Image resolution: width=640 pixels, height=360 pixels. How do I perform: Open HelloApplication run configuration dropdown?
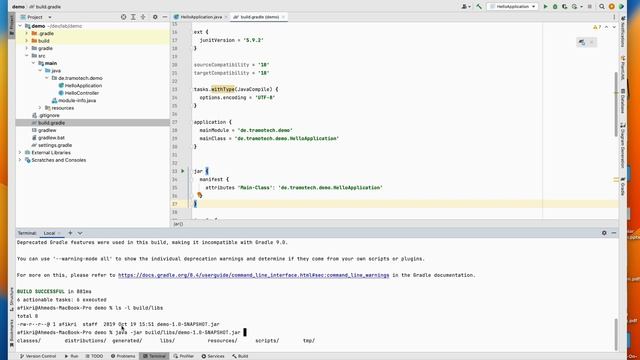[x=512, y=7]
